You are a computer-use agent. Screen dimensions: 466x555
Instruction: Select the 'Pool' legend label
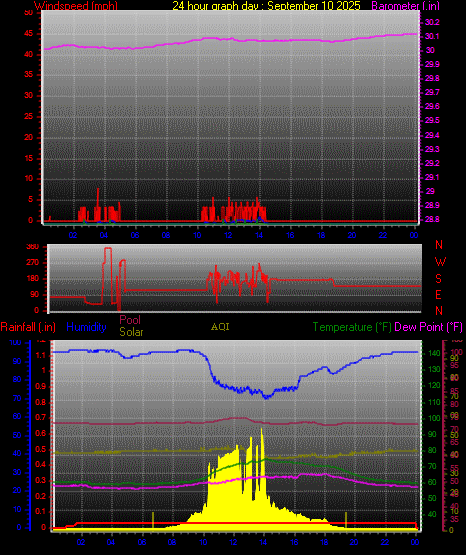(130, 320)
